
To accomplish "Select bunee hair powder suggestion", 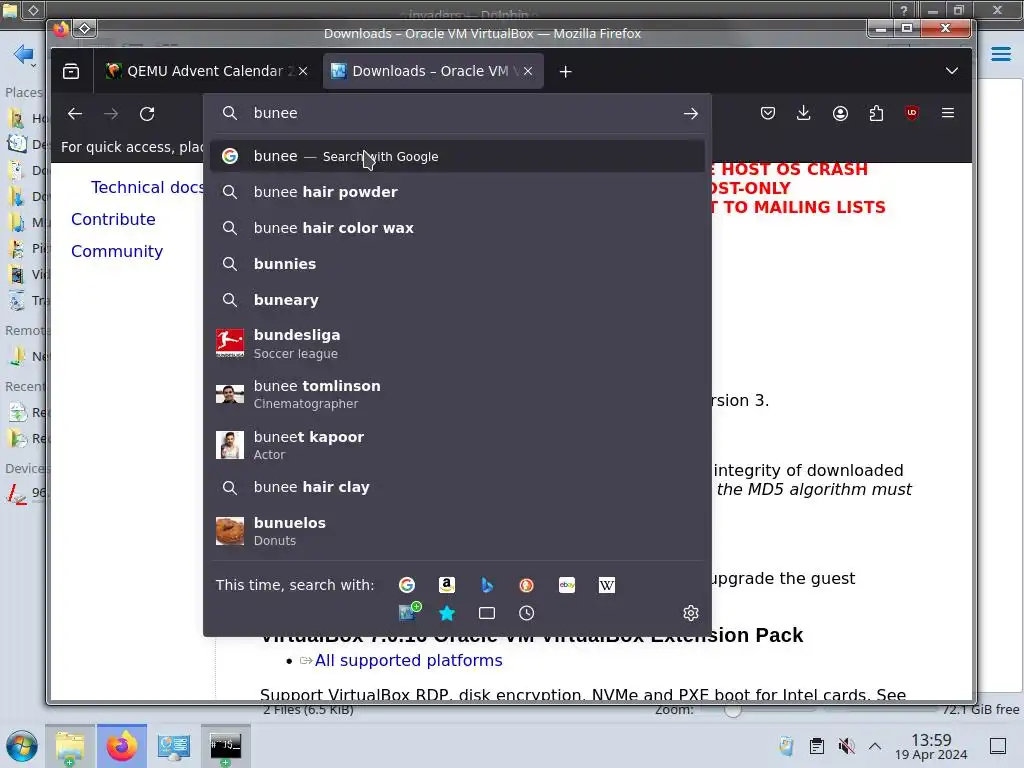I will (457, 192).
